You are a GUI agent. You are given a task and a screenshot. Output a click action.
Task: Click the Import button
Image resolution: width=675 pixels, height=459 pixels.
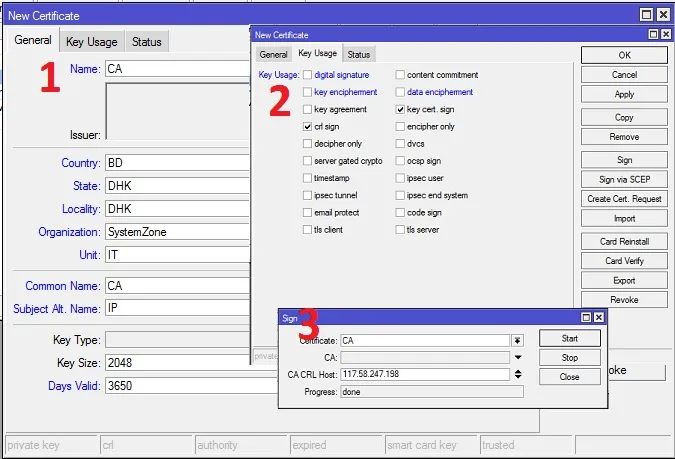coord(624,219)
